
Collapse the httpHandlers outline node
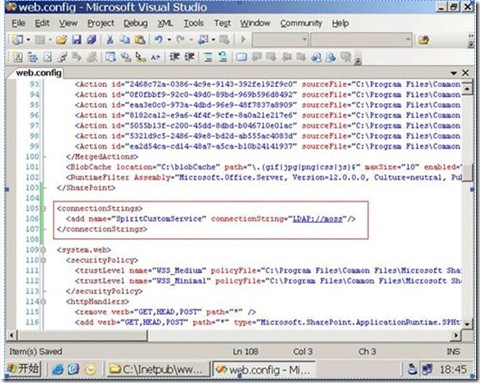click(43, 301)
